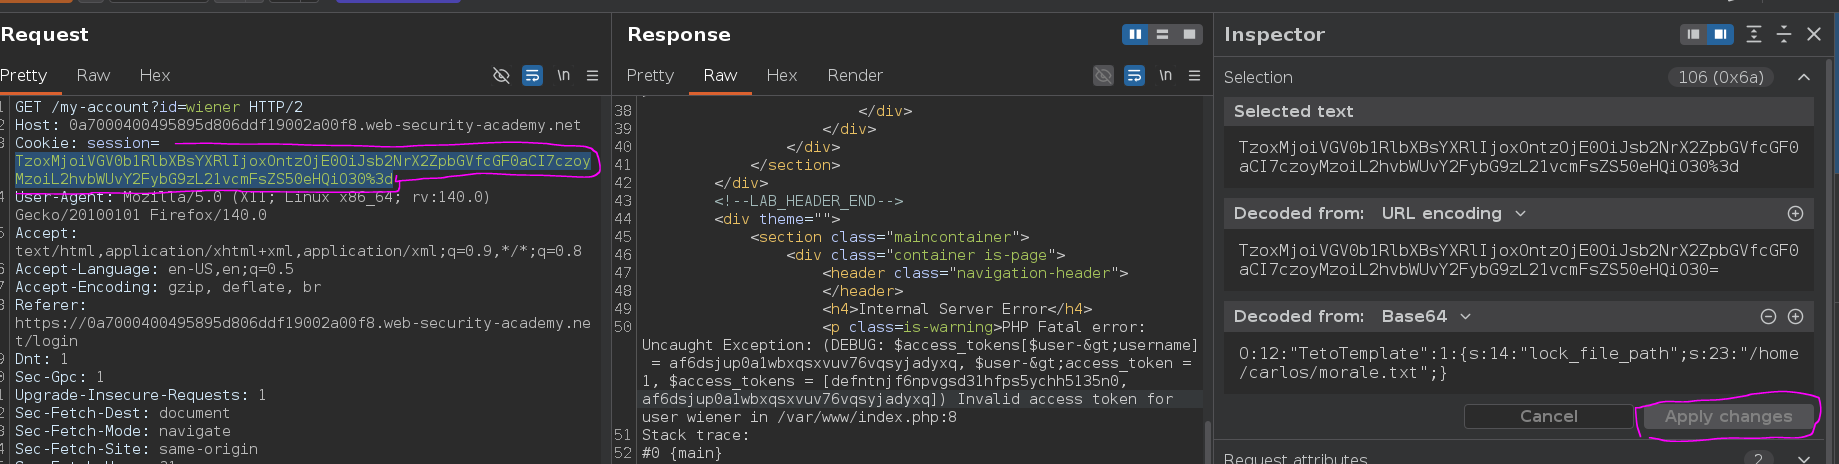
Task: Click the 106 (0x6a) selection length badge
Action: coord(1720,77)
